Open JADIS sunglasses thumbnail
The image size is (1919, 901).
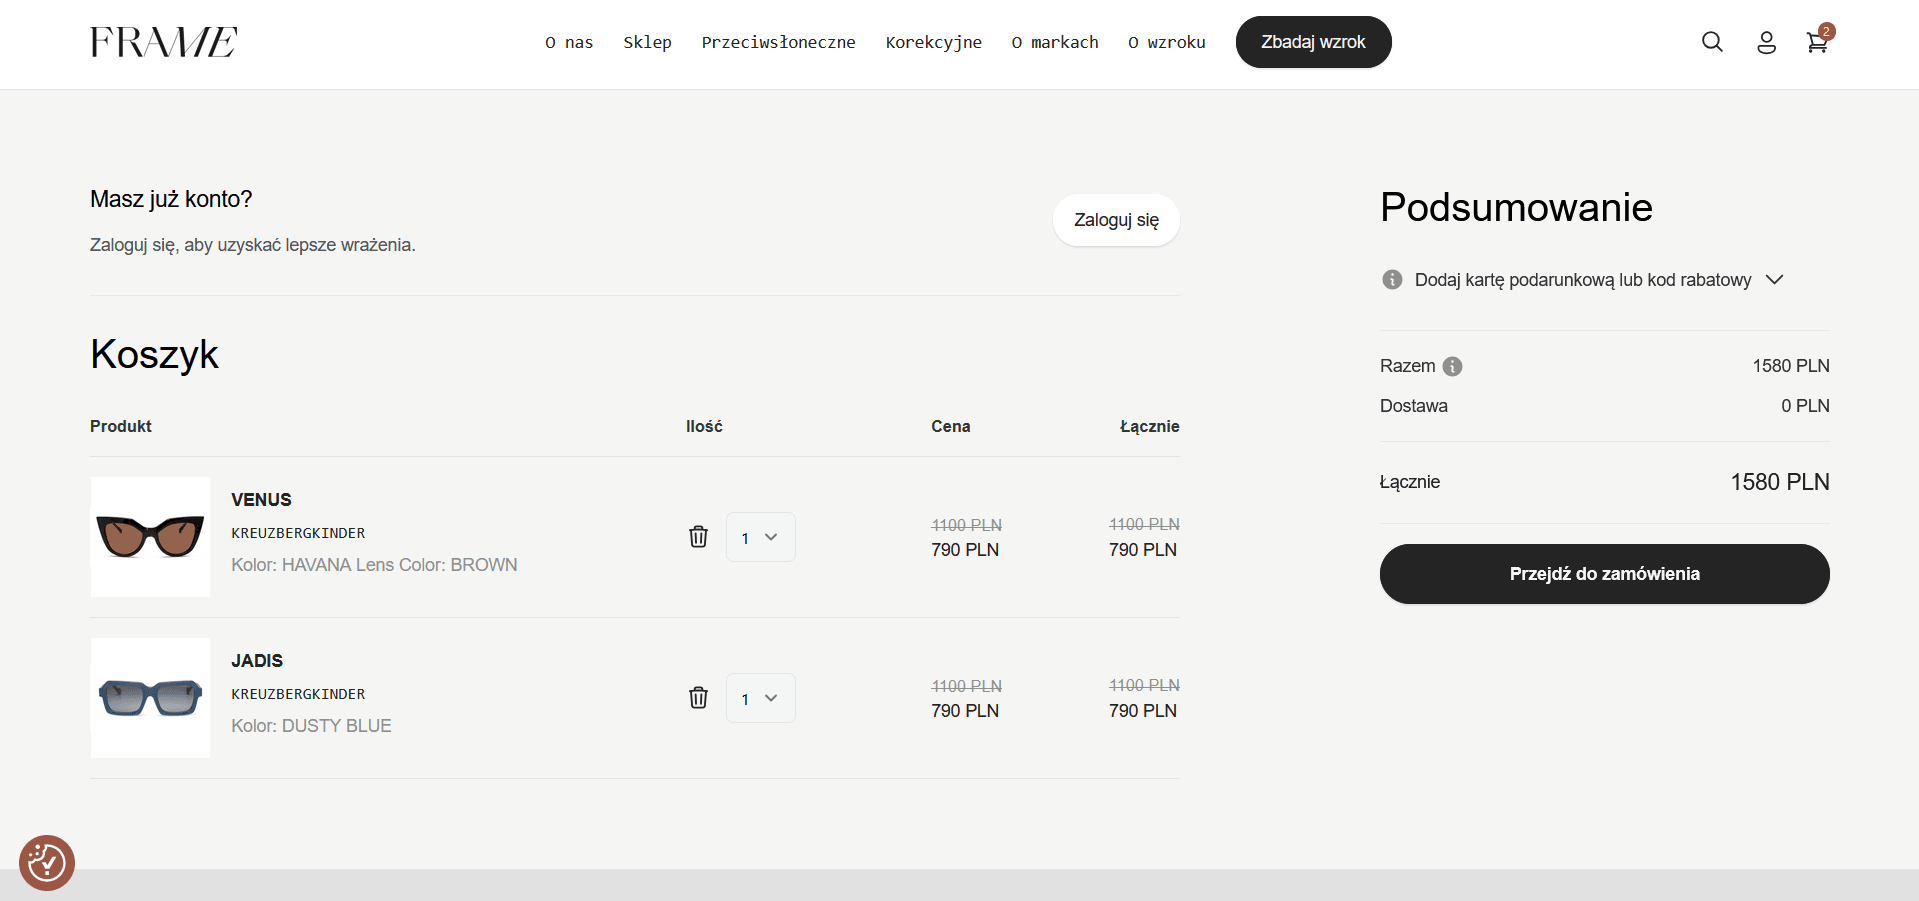150,698
